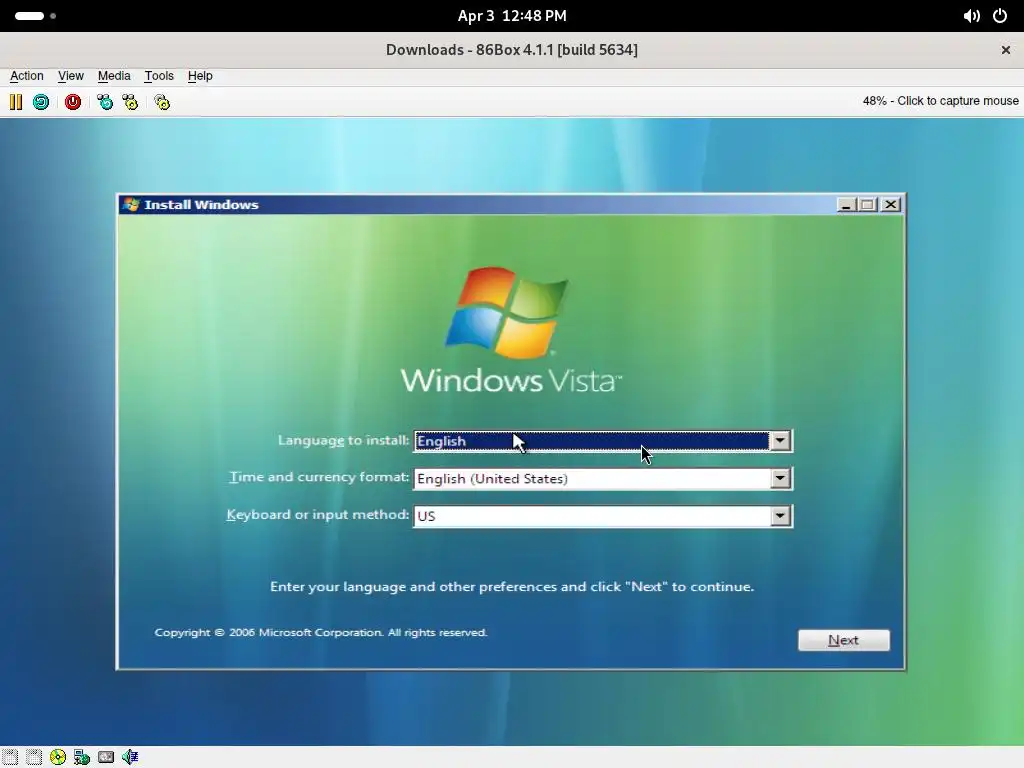Open the Help menu
1024x768 pixels.
pyautogui.click(x=200, y=76)
